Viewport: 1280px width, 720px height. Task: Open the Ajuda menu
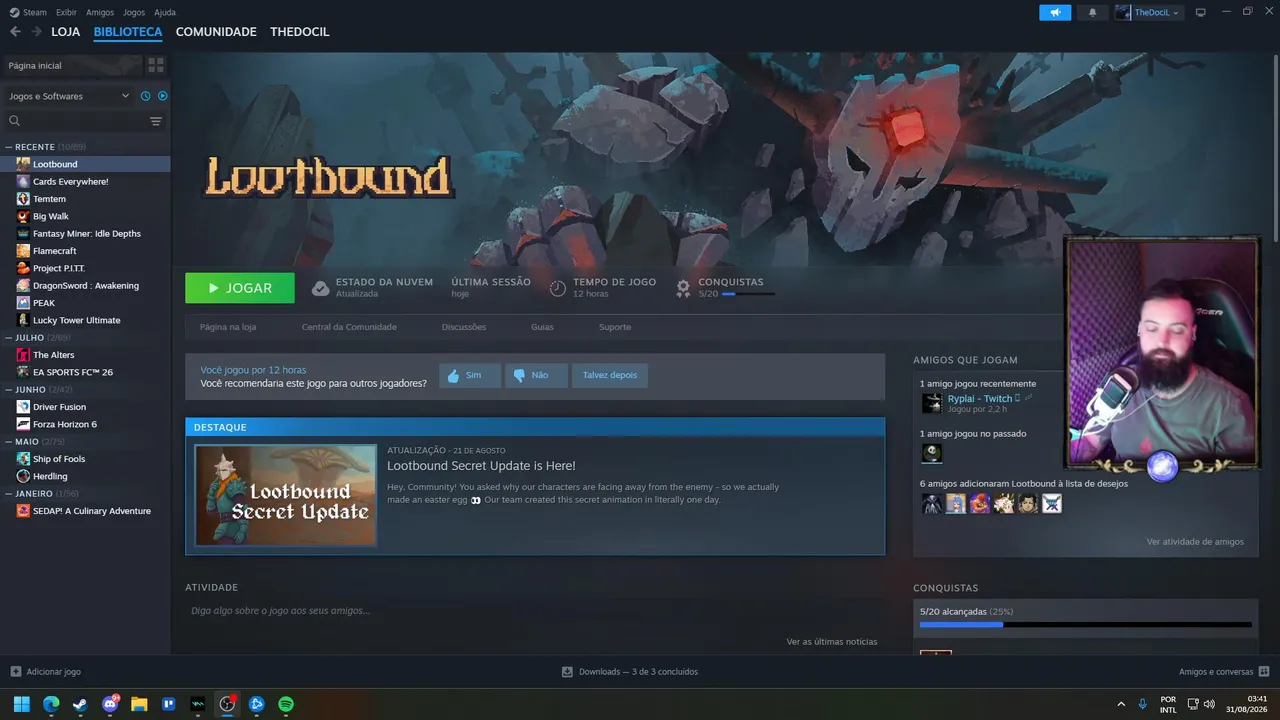tap(165, 12)
